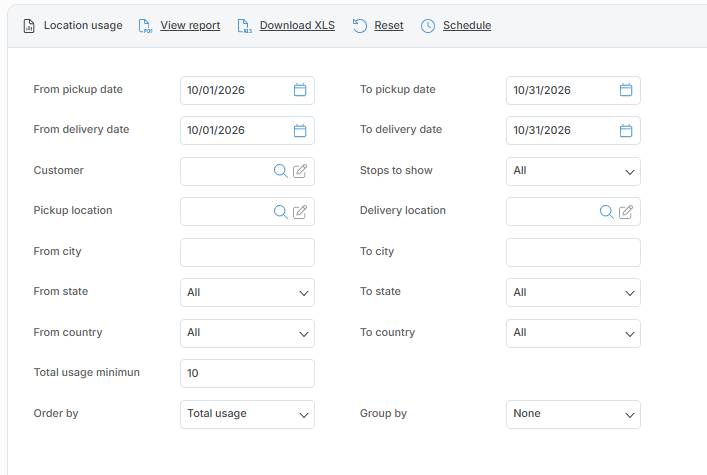Expand the To state dropdown

(x=573, y=293)
